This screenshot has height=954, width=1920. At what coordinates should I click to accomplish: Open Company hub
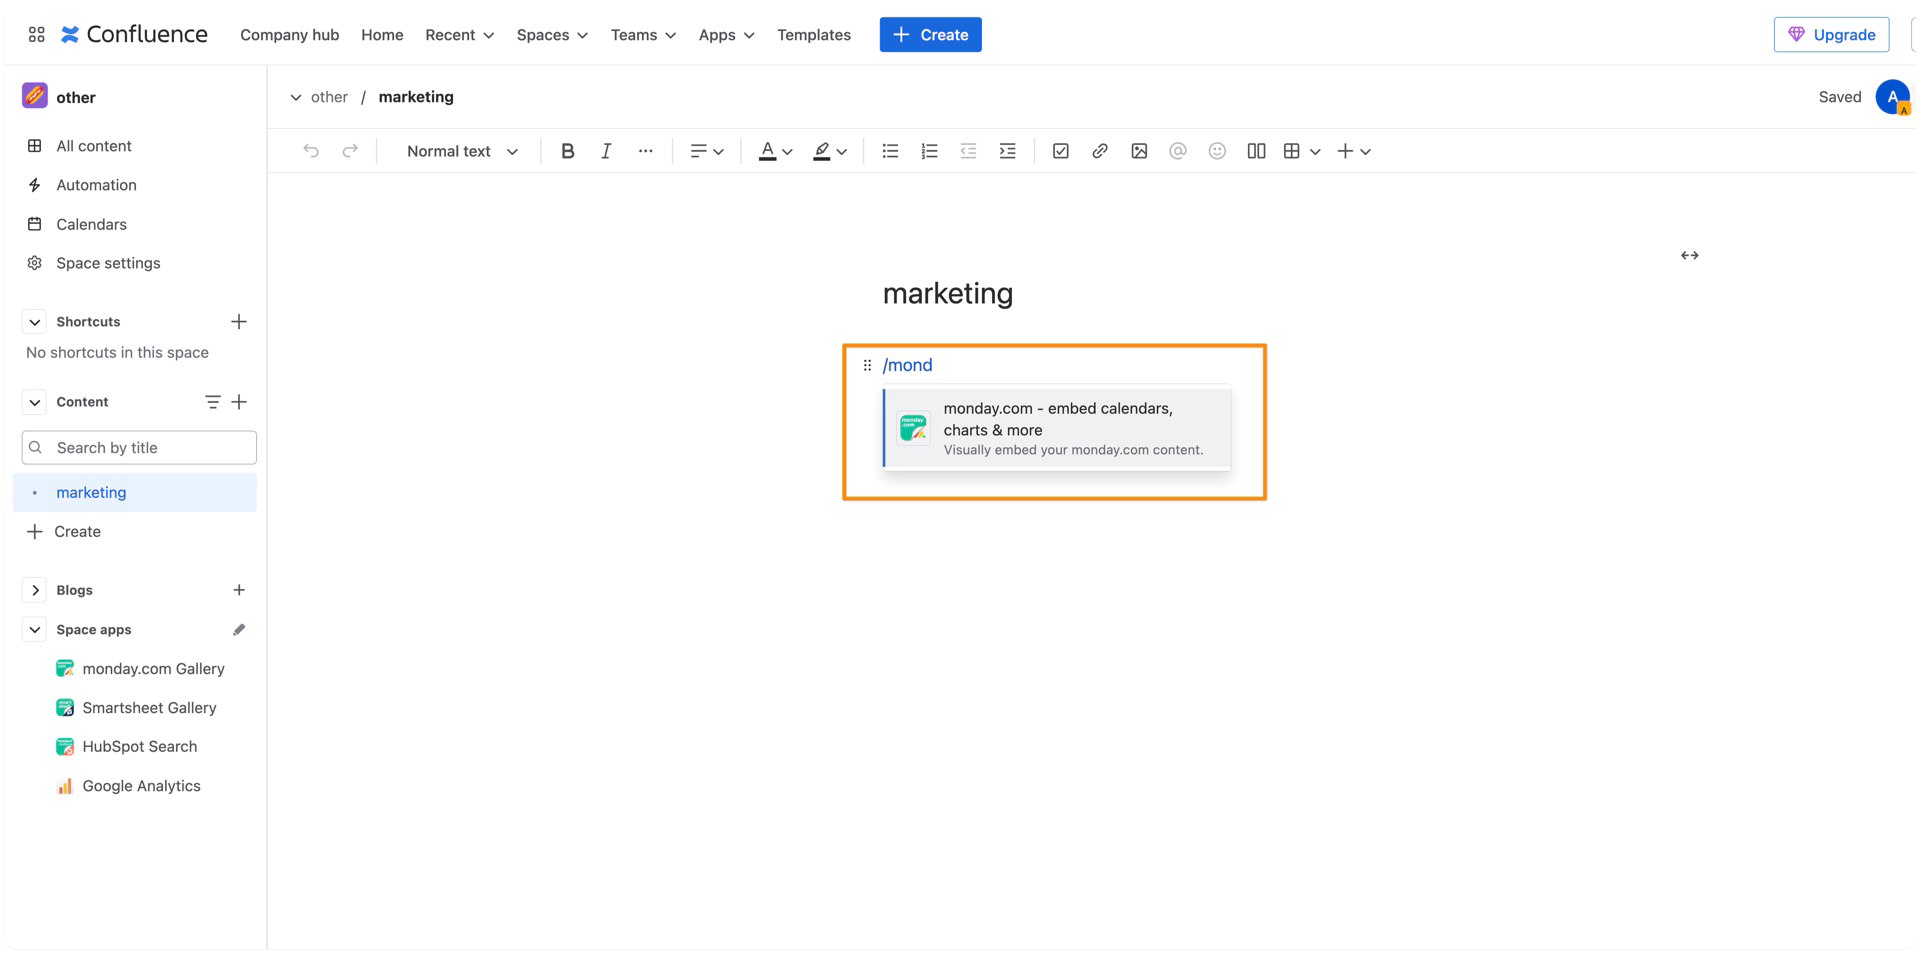[x=289, y=34]
